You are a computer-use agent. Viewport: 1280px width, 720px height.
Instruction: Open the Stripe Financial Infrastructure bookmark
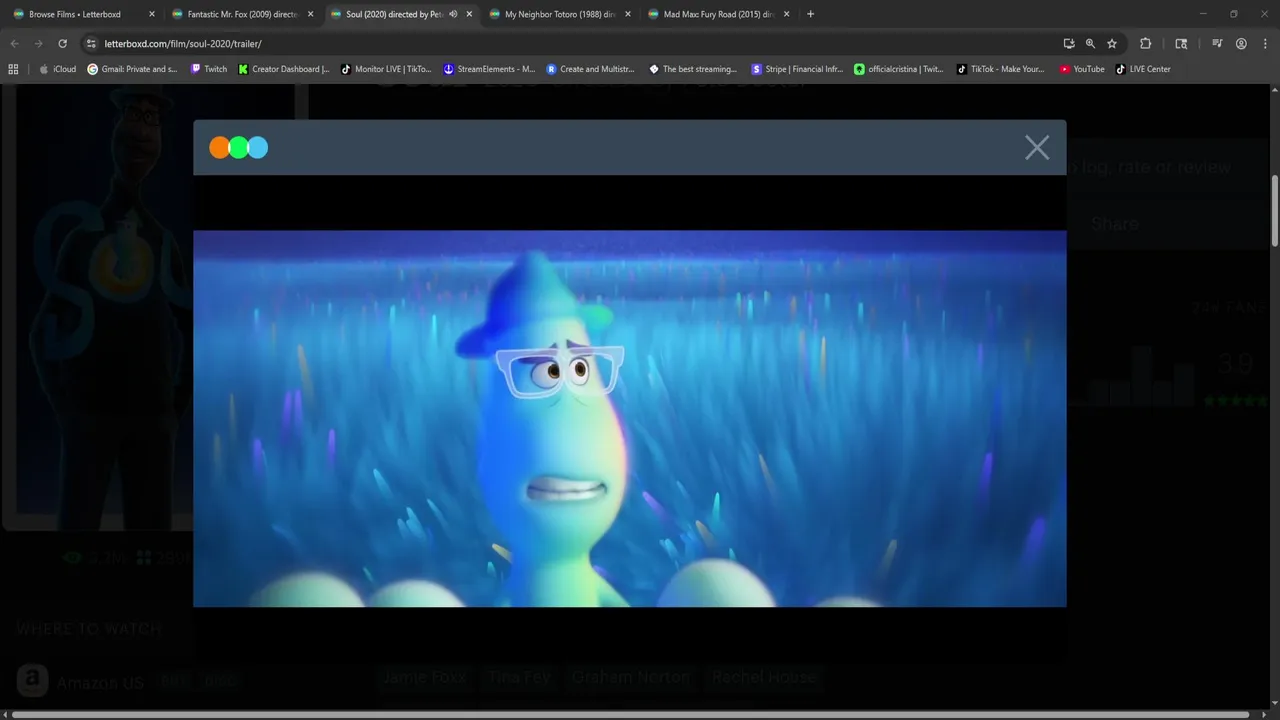pos(797,69)
